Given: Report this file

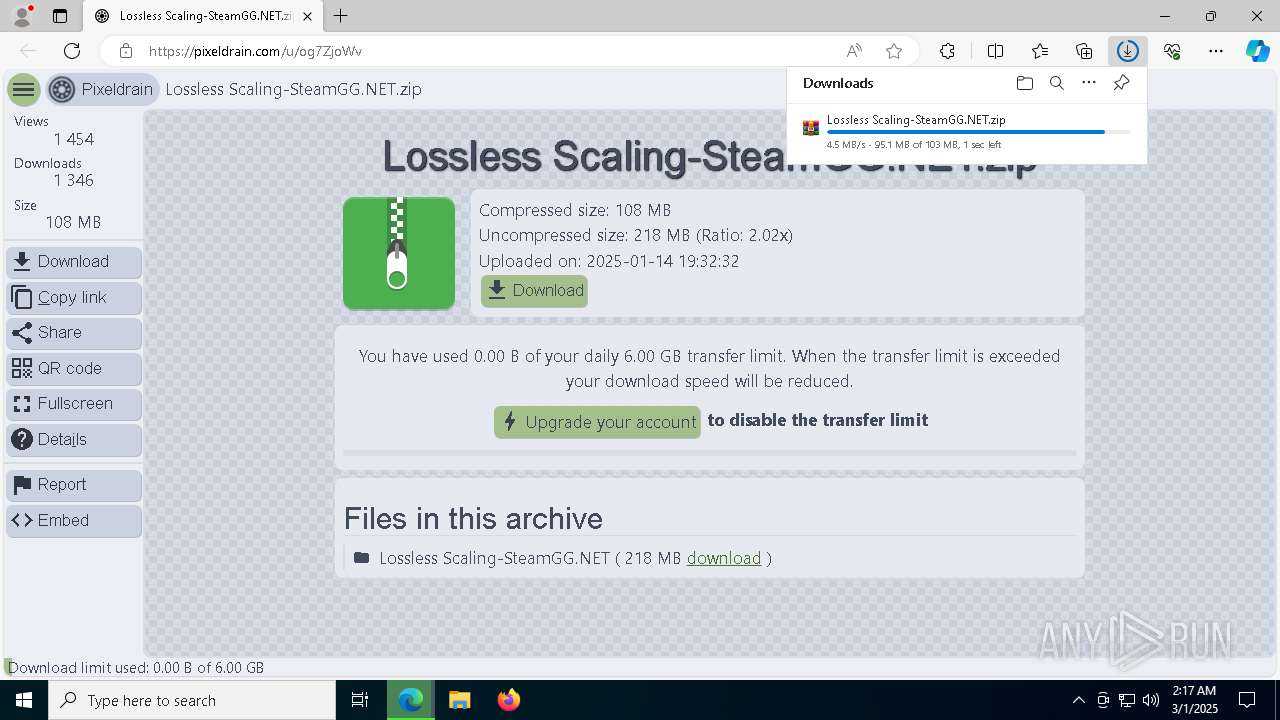Looking at the screenshot, I should (74, 485).
